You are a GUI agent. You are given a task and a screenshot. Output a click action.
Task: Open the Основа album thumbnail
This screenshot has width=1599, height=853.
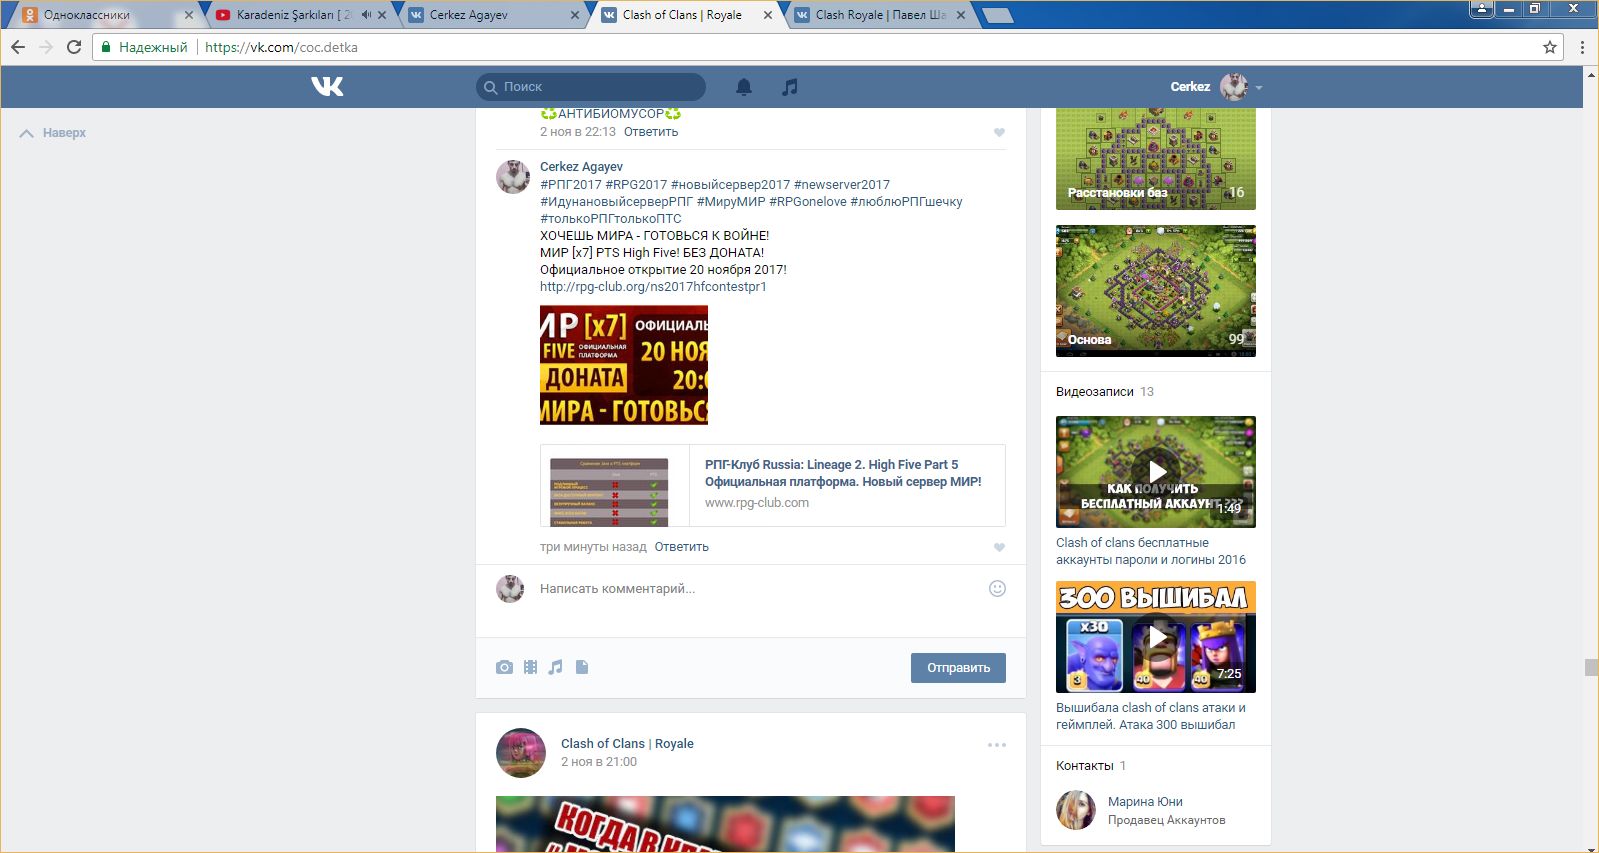1156,291
